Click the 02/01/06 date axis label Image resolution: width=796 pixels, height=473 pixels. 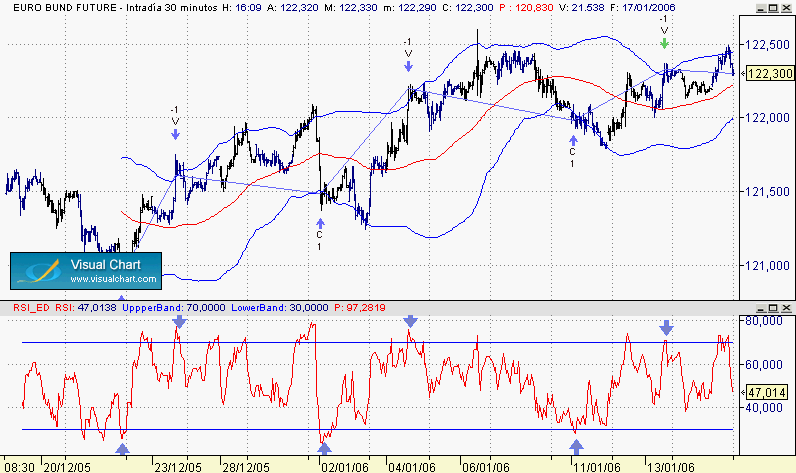[345, 467]
